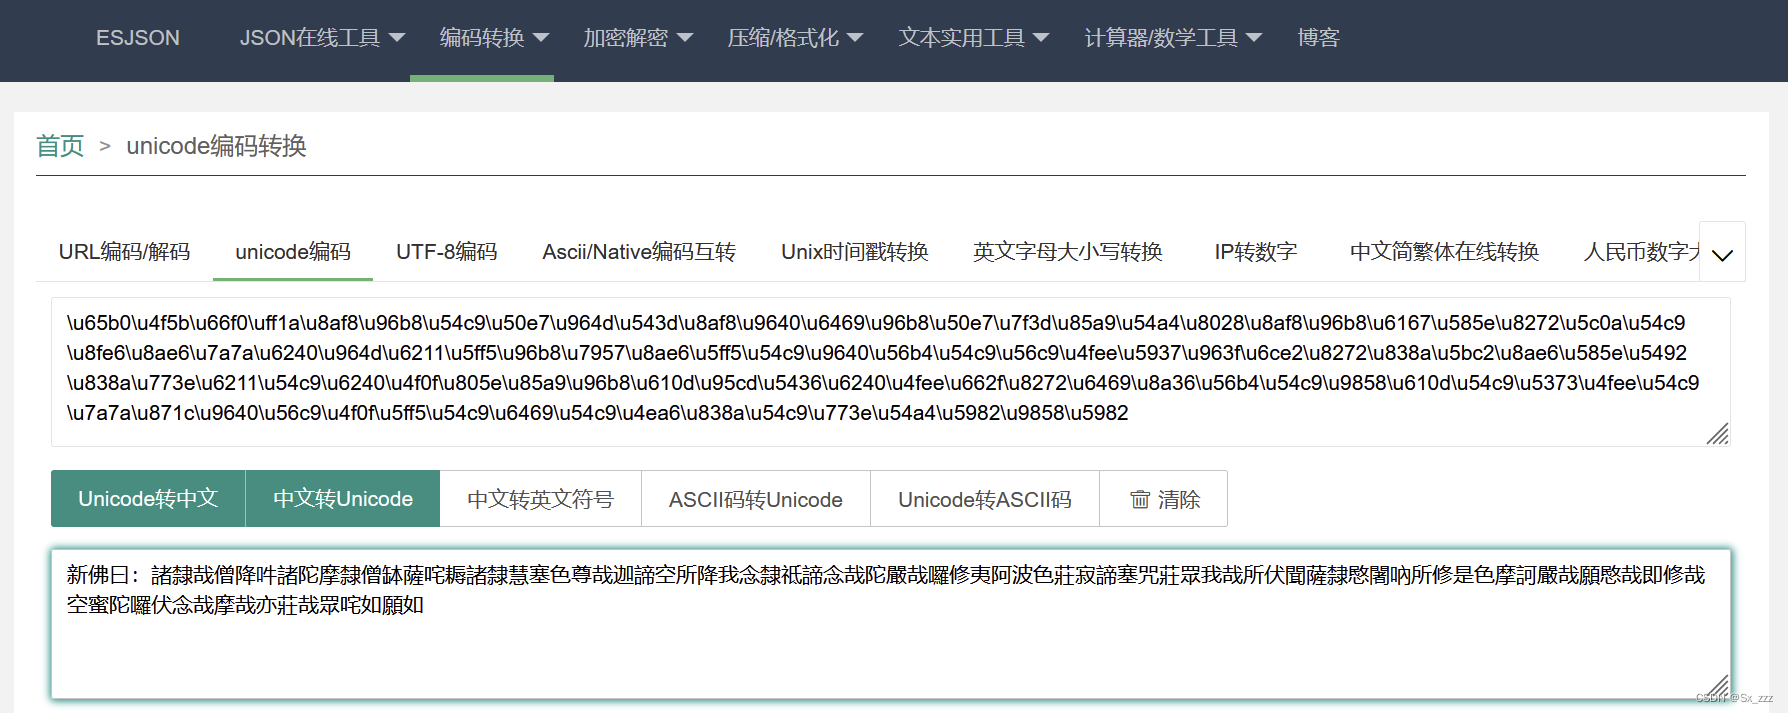Click the Unicode转ASCII码 button
The image size is (1788, 713).
[985, 499]
